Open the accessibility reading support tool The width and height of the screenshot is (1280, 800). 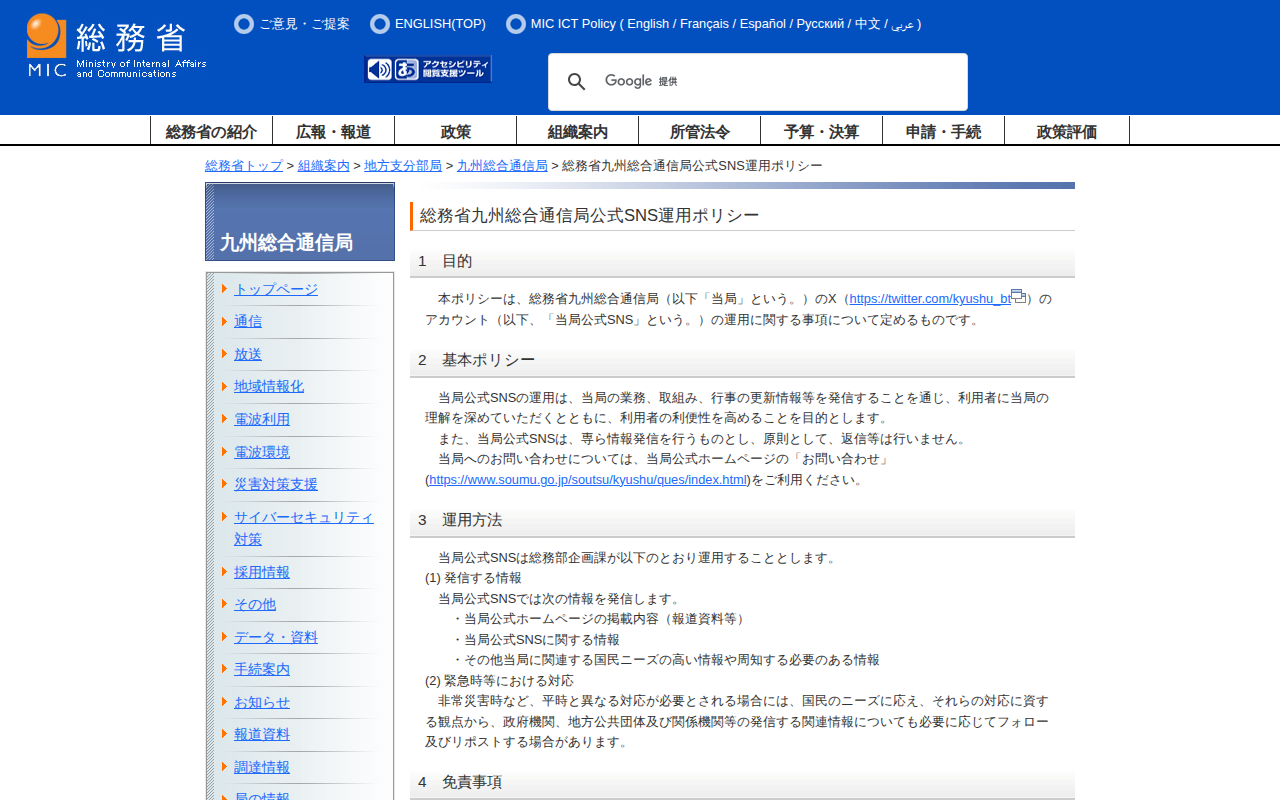point(428,69)
